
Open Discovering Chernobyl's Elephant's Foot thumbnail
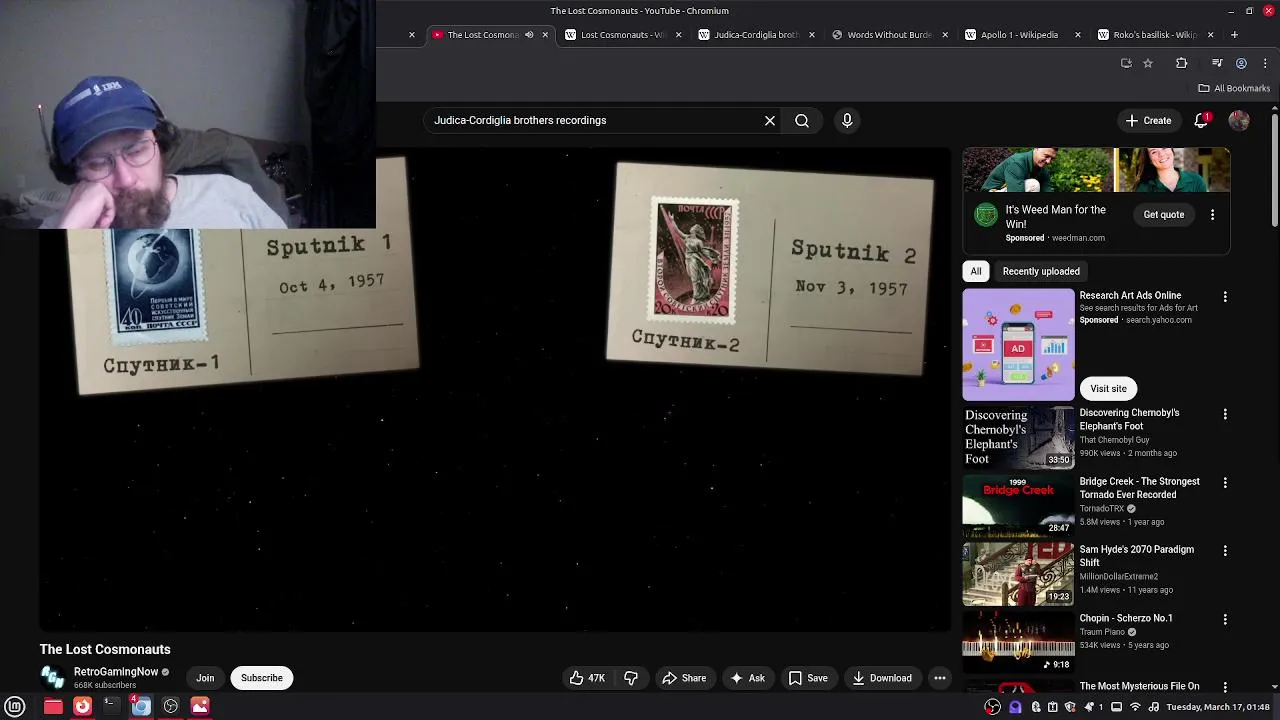pos(1018,437)
